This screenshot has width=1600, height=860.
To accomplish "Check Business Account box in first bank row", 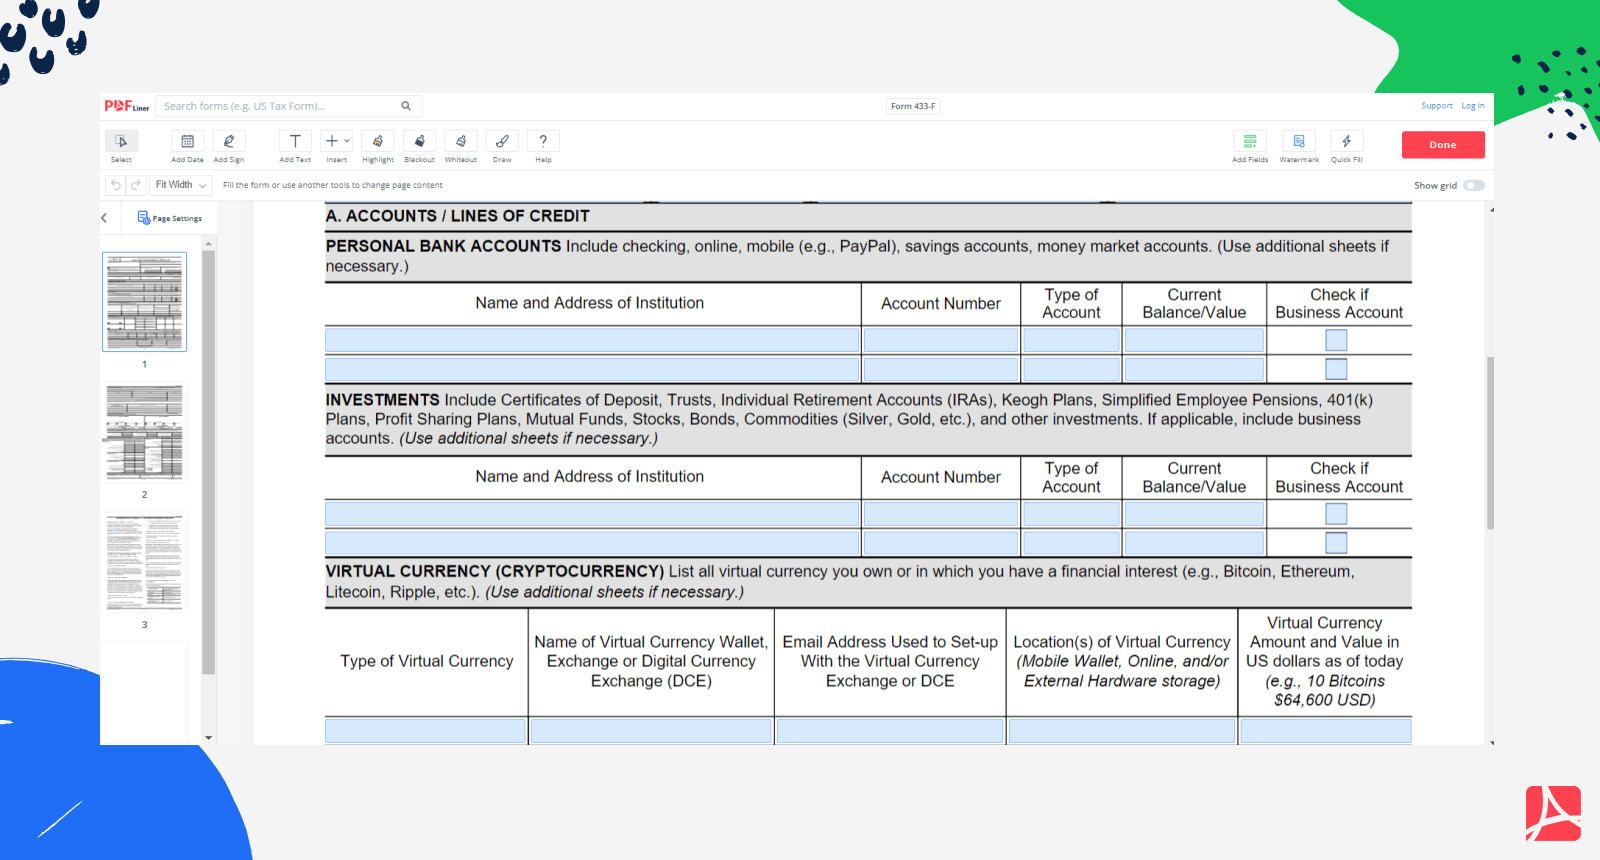I will pos(1336,340).
